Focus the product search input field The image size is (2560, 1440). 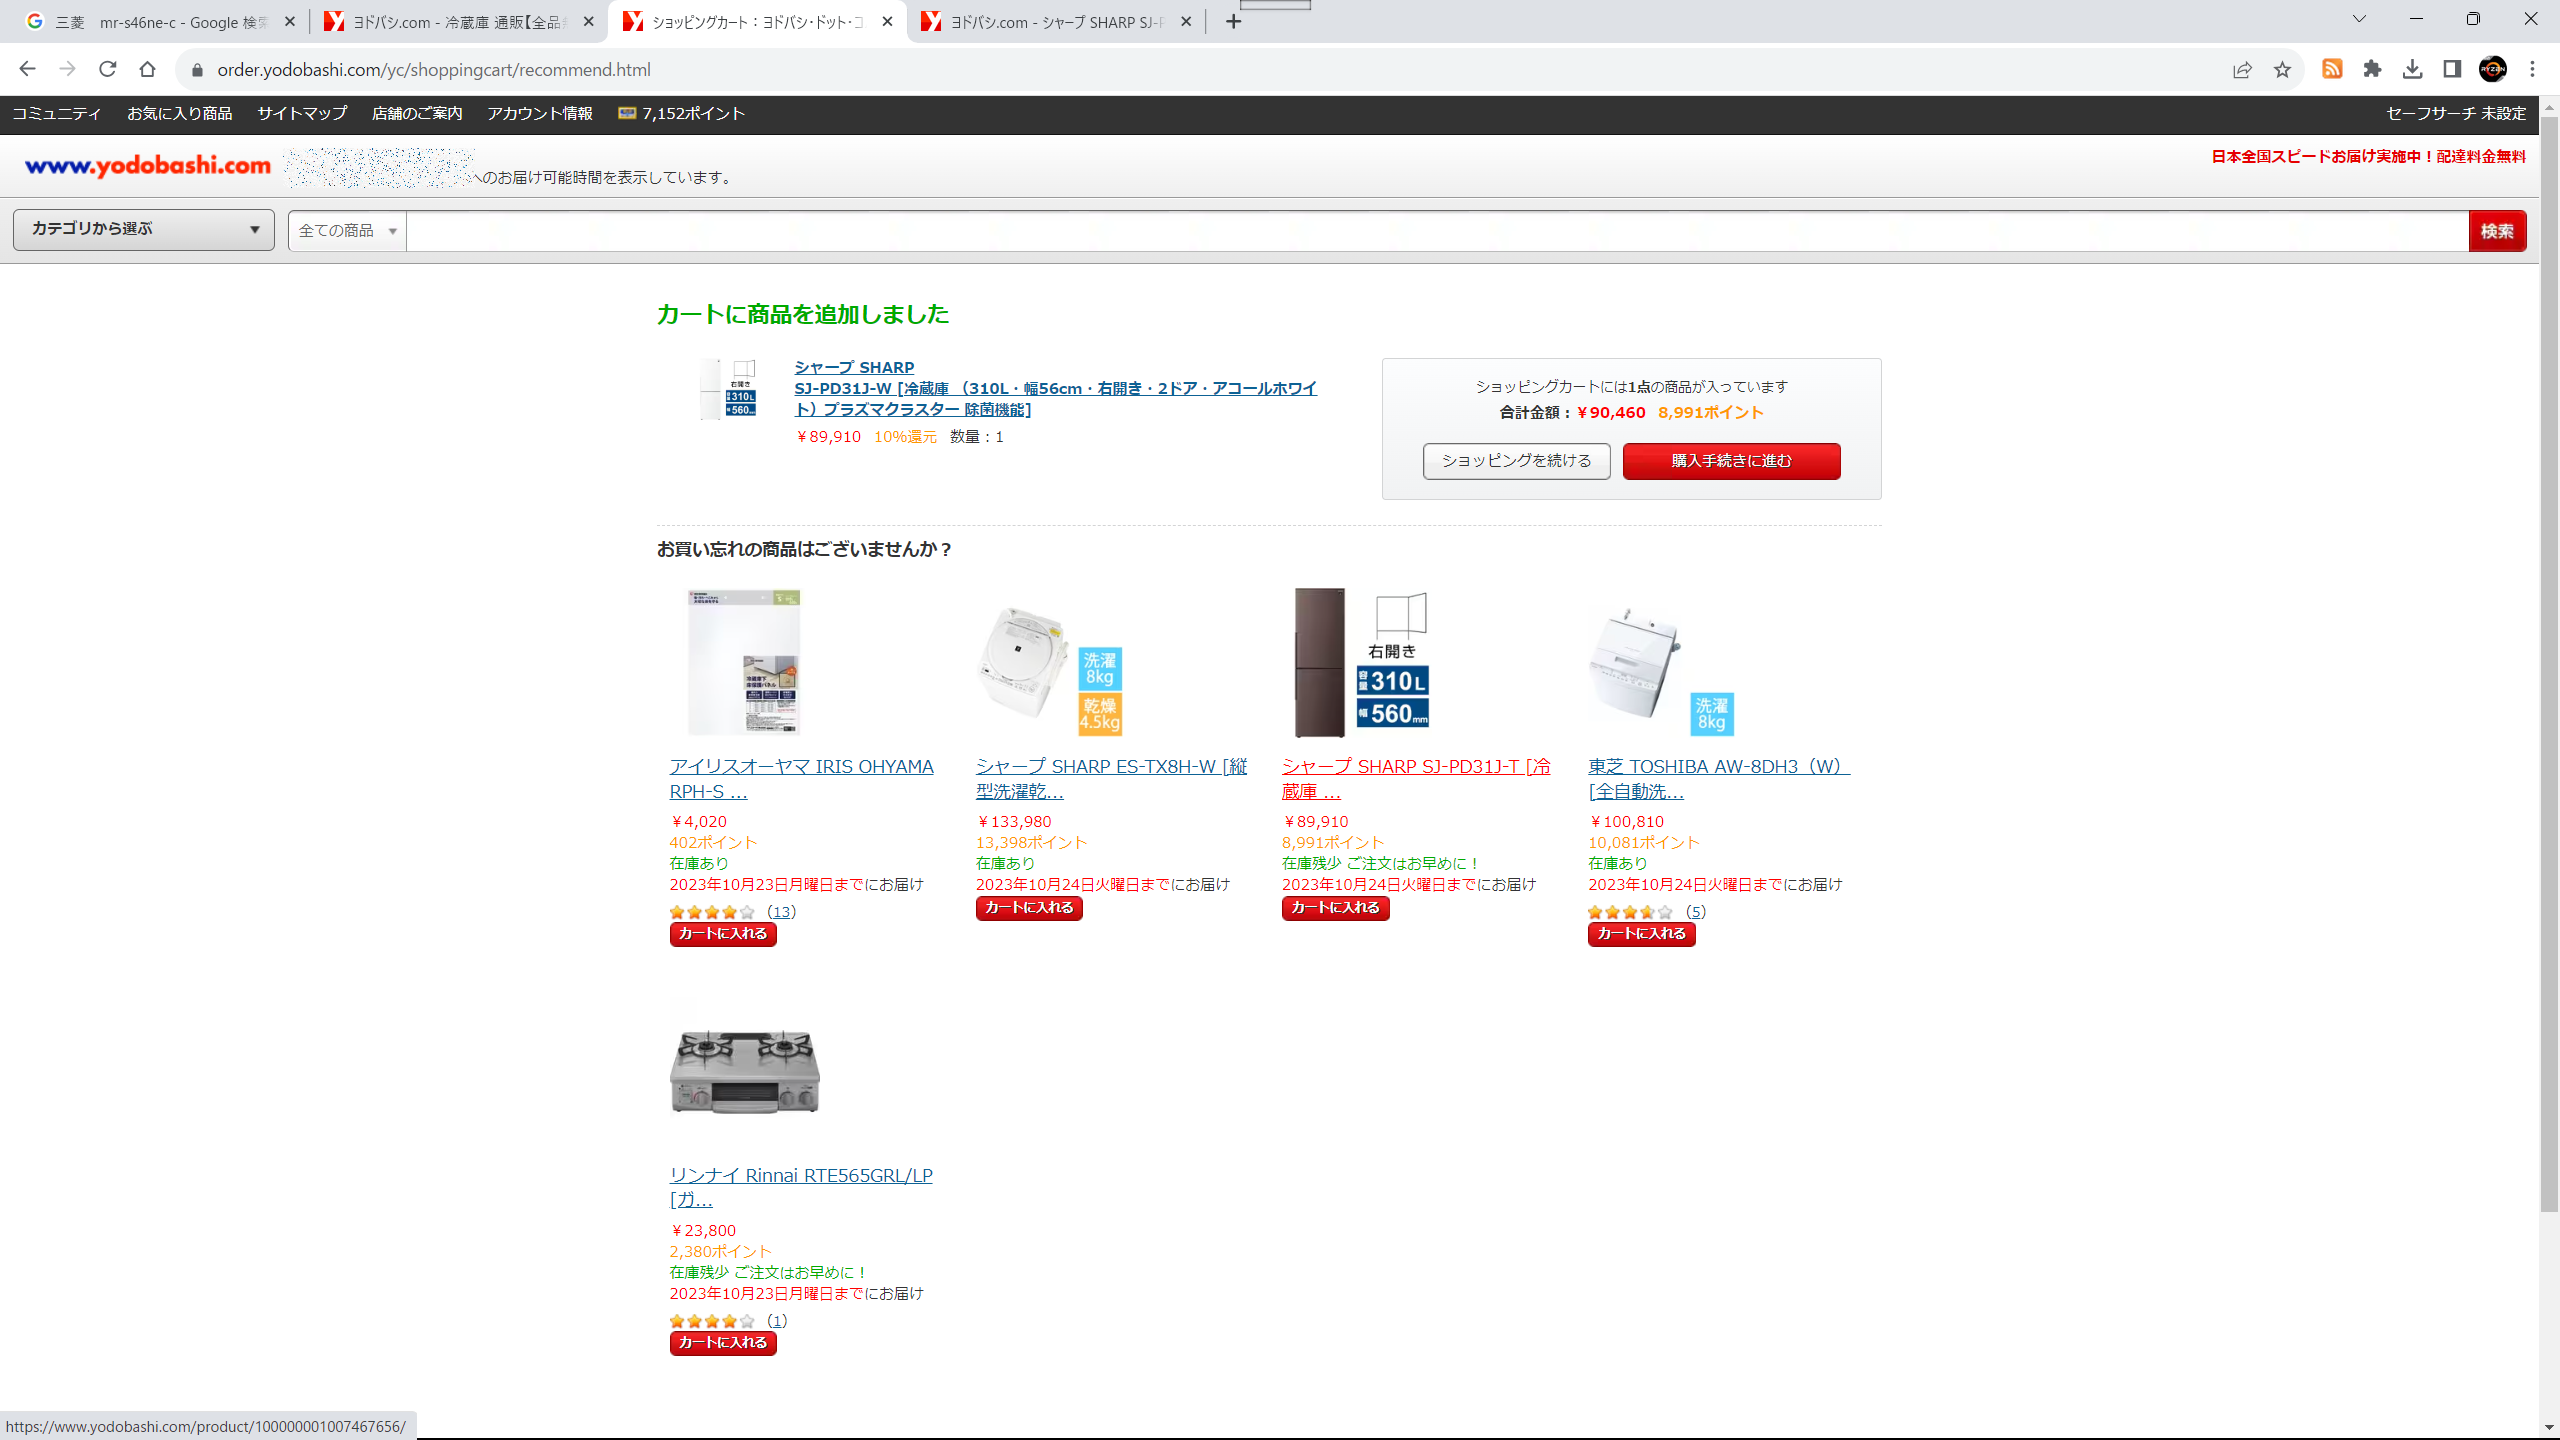tap(1437, 231)
